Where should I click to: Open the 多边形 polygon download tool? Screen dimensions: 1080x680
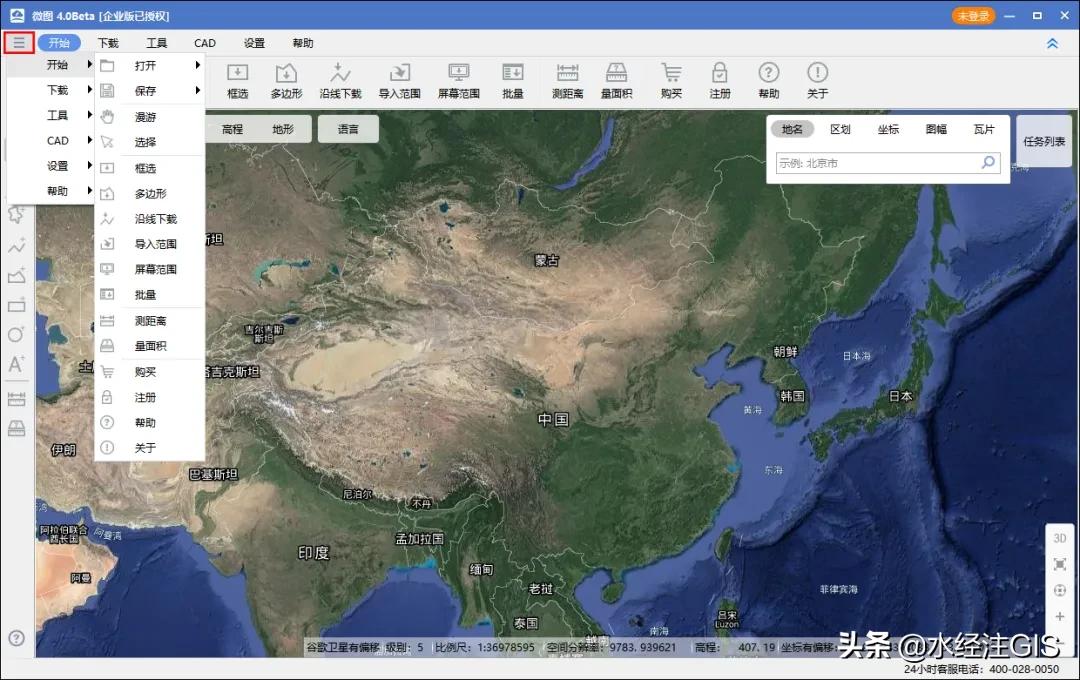point(287,80)
